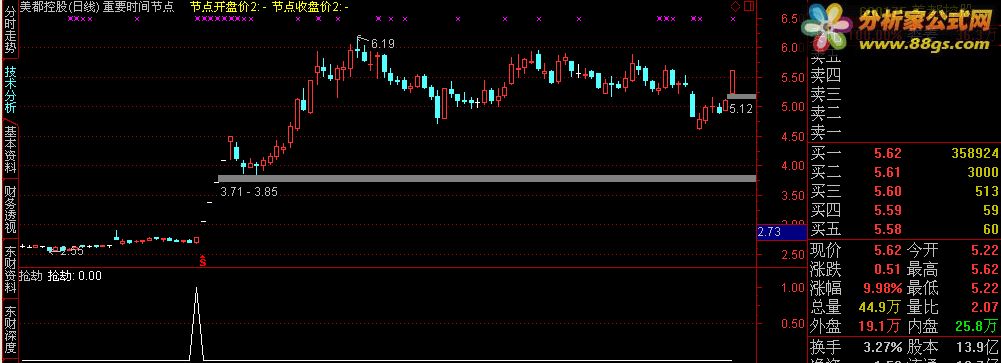
Task: Click the 量比 value 2.07
Action: [x=984, y=308]
